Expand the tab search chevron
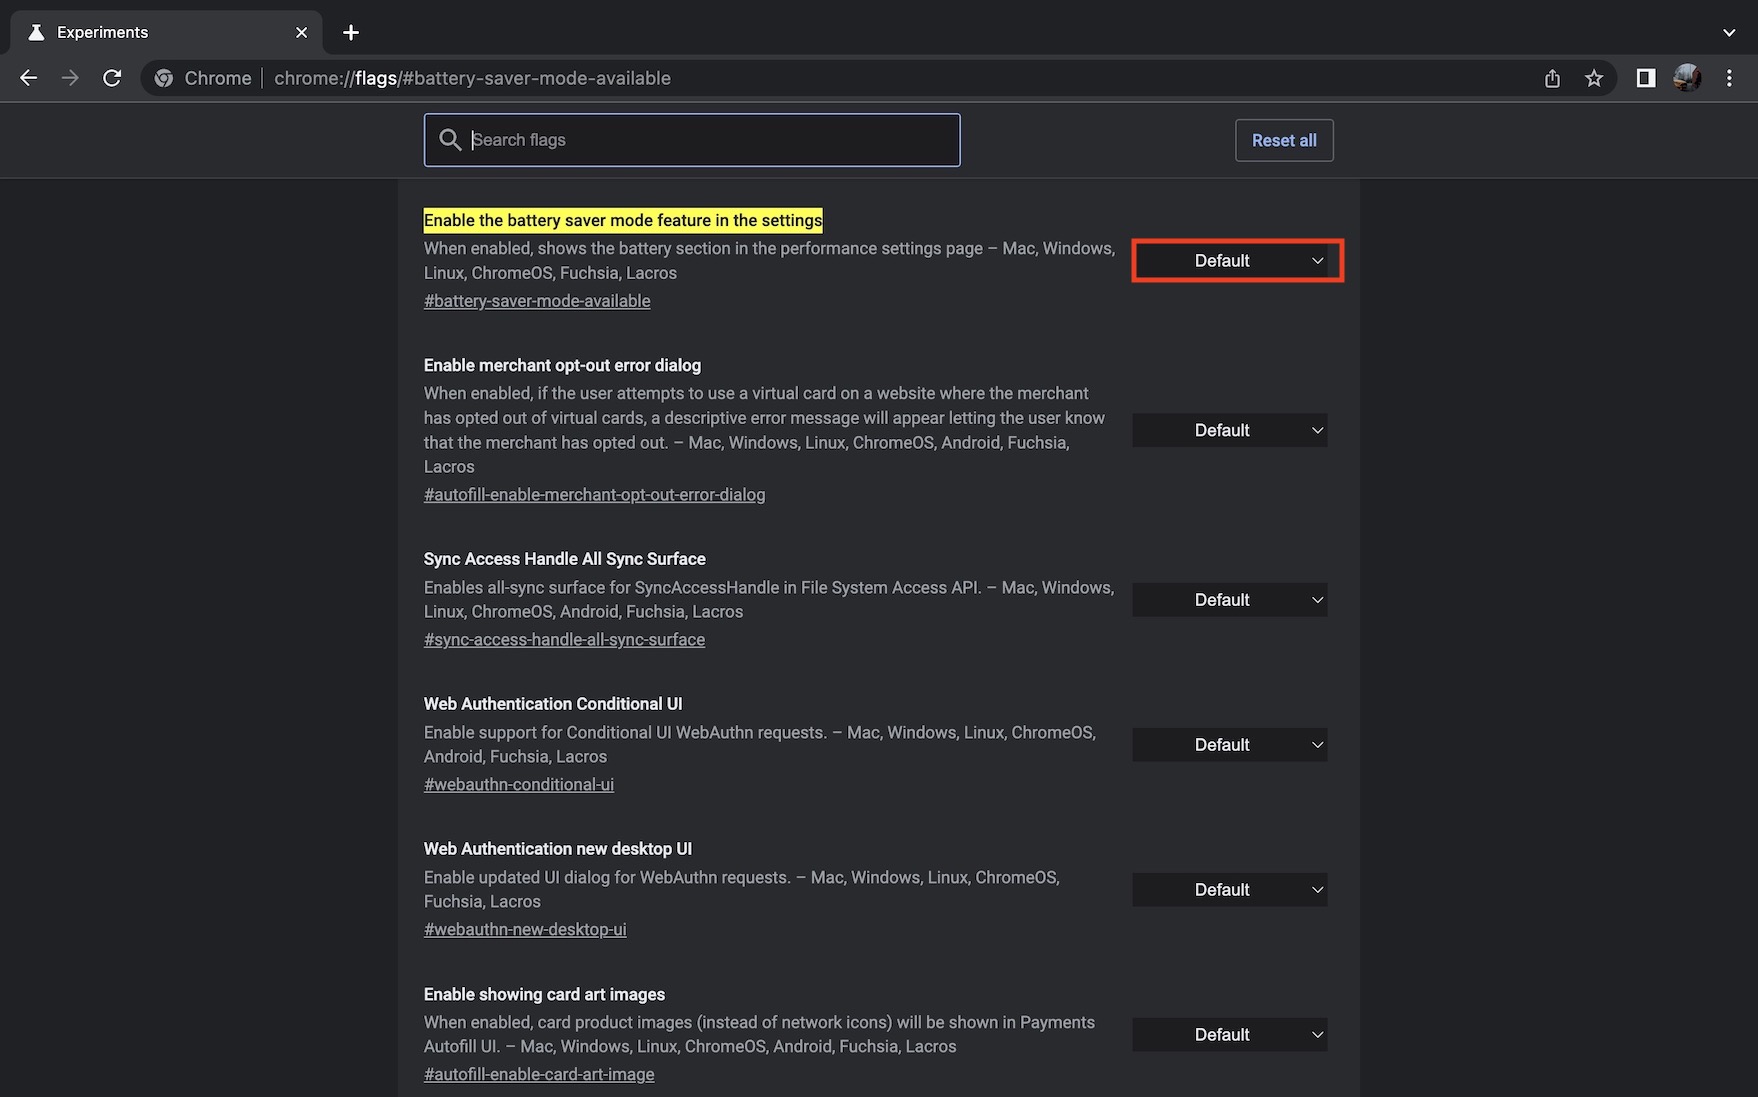This screenshot has width=1758, height=1097. 1729,32
